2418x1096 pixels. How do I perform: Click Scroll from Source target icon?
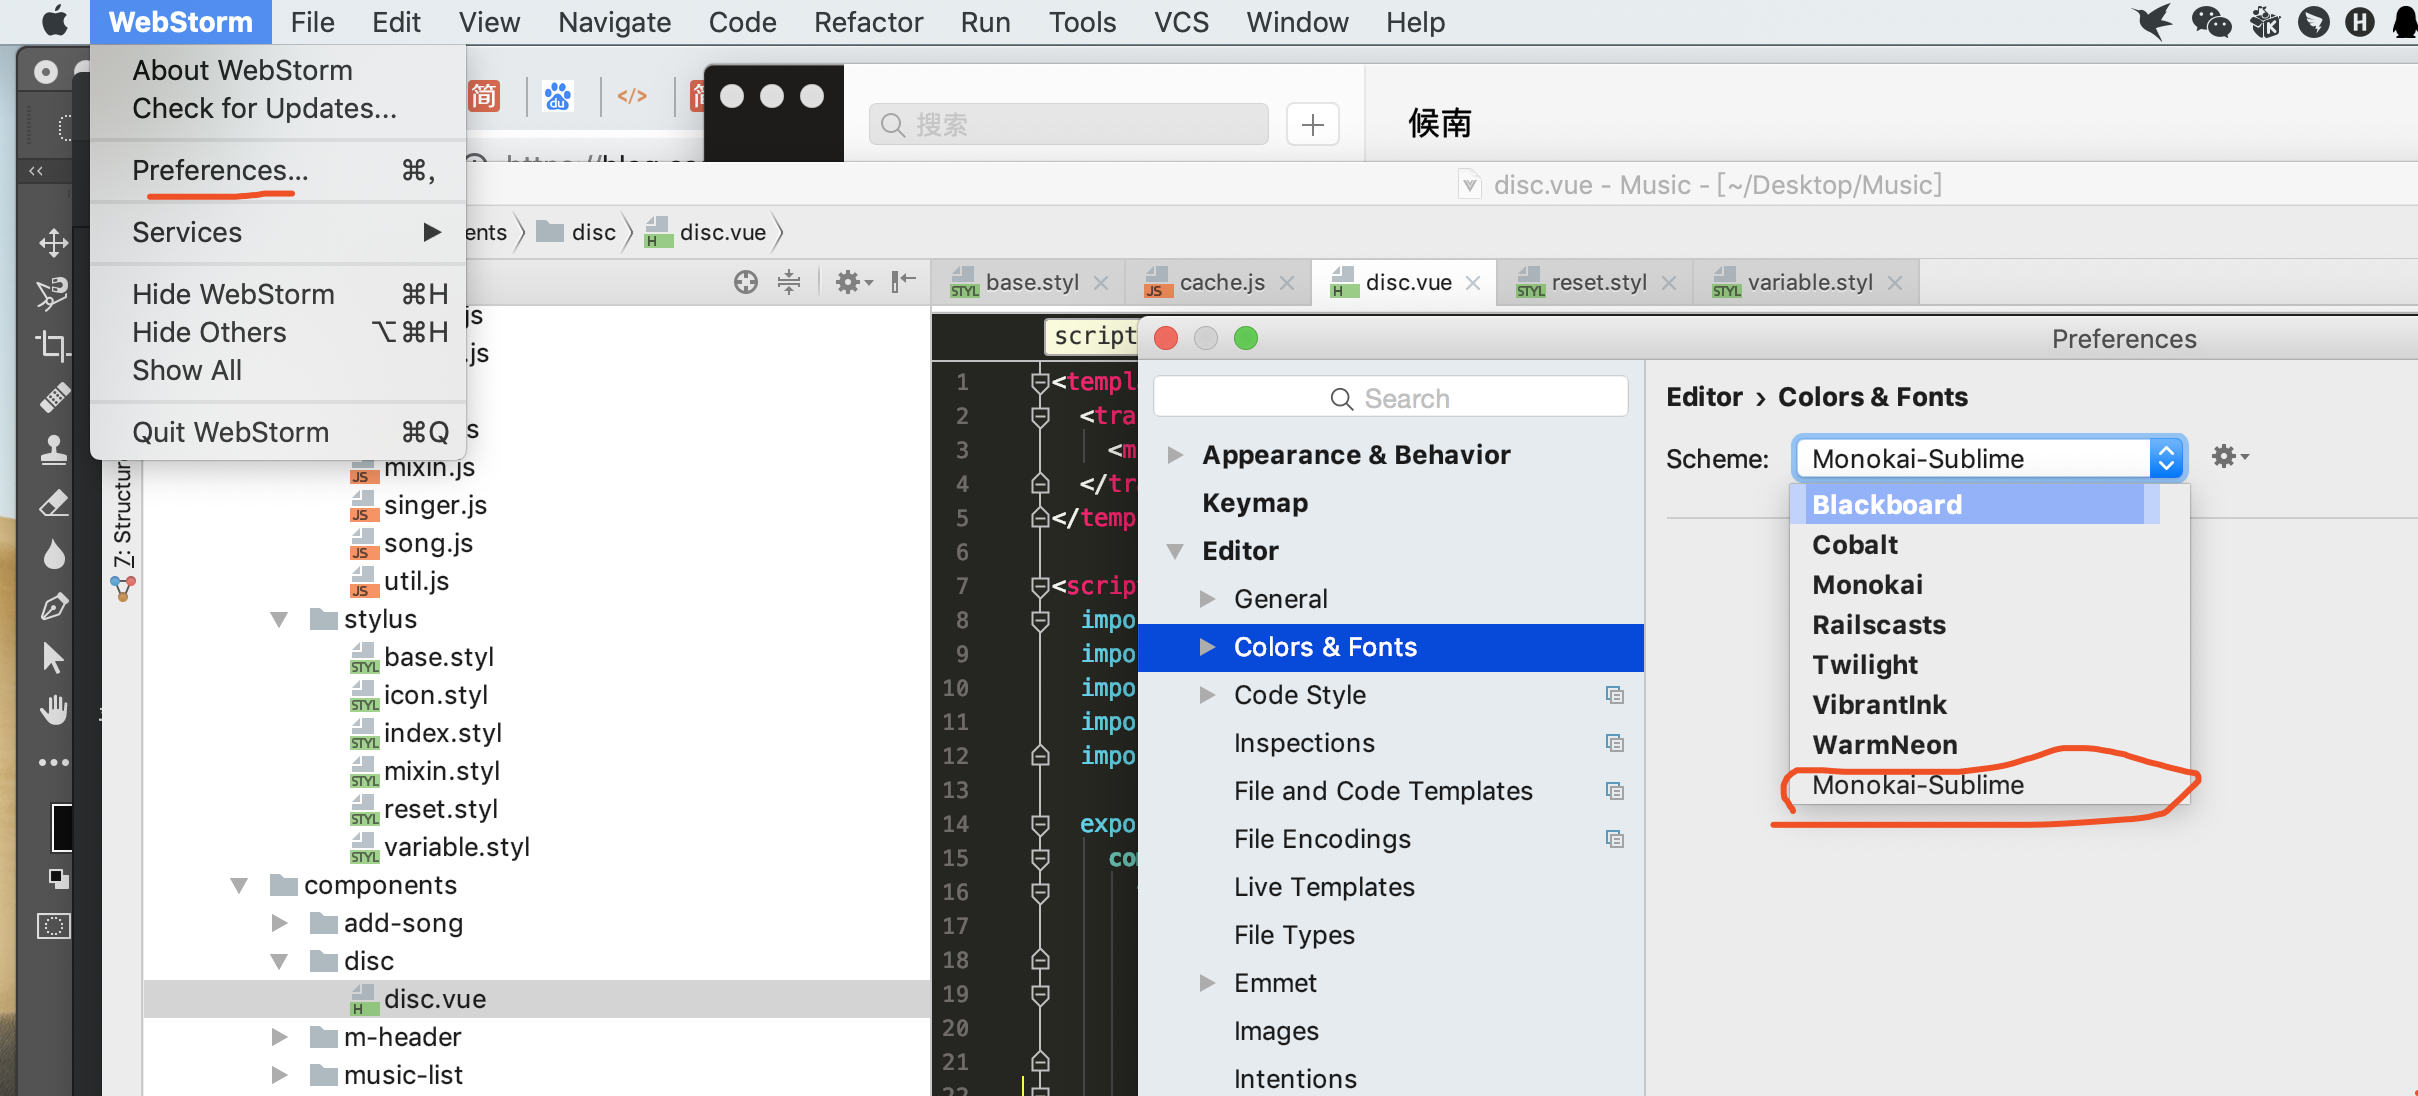point(745,282)
